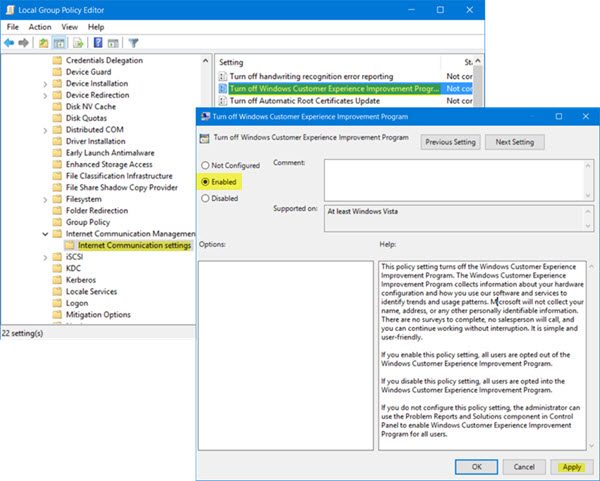Click the Apply button
This screenshot has height=481, width=600.
pyautogui.click(x=572, y=467)
